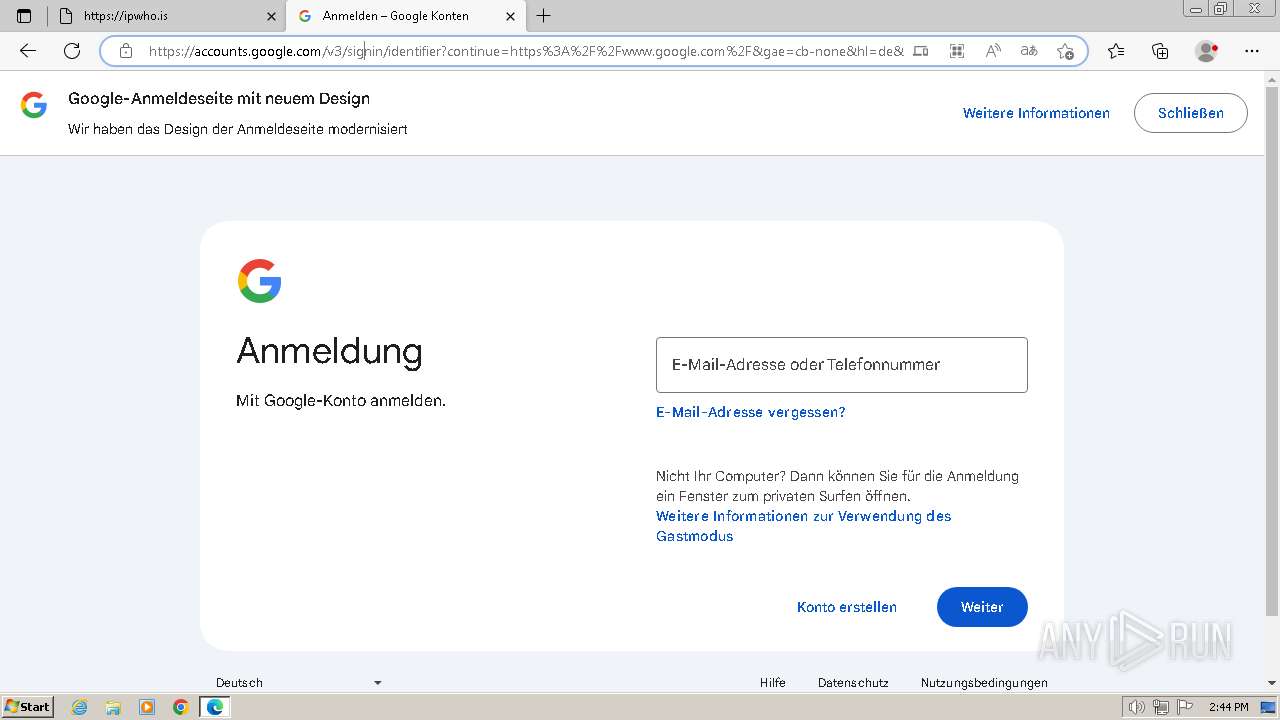The height and width of the screenshot is (720, 1280).
Task: Select Microsoft Edge taskbar icon
Action: click(215, 707)
